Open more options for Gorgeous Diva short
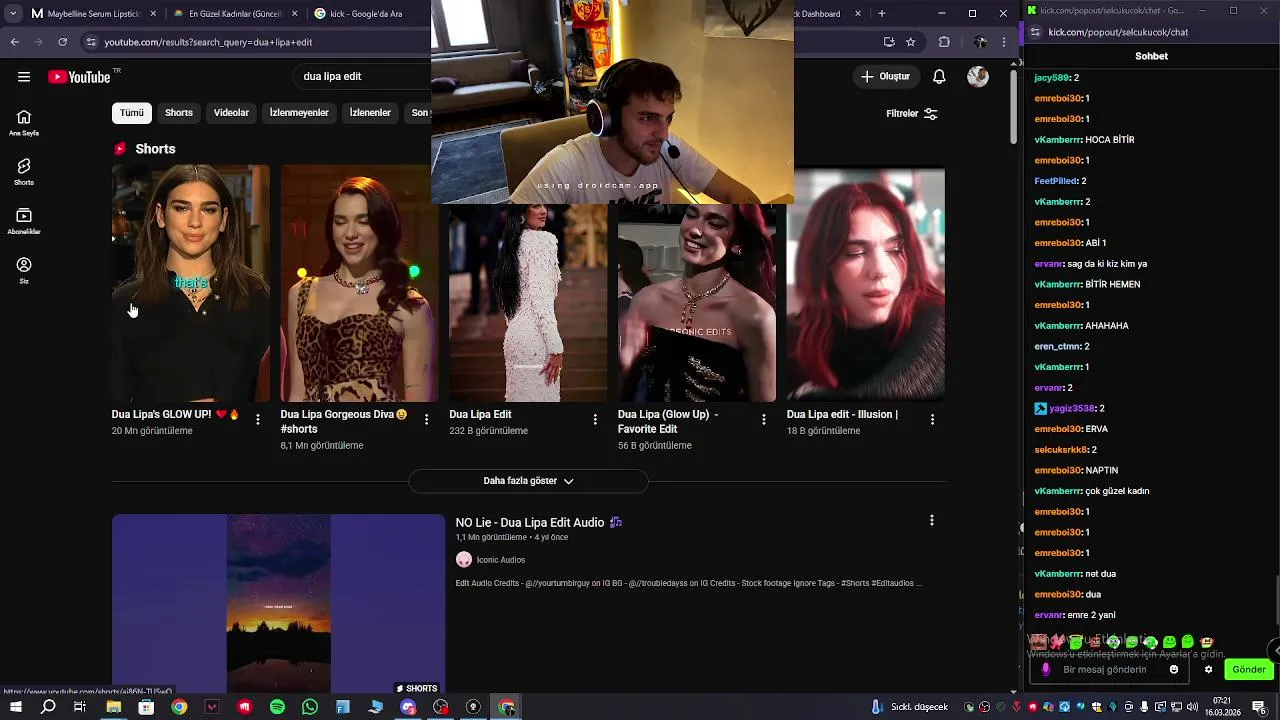The image size is (1280, 720). (x=427, y=420)
